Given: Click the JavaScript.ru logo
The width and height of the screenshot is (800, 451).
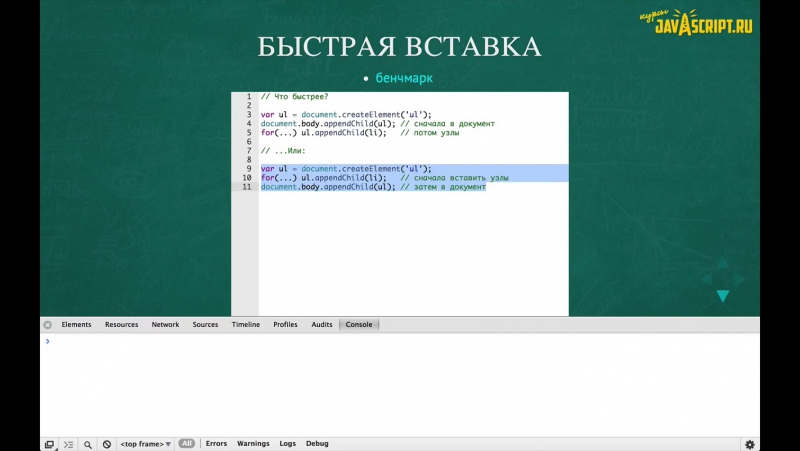Looking at the screenshot, I should pyautogui.click(x=696, y=23).
